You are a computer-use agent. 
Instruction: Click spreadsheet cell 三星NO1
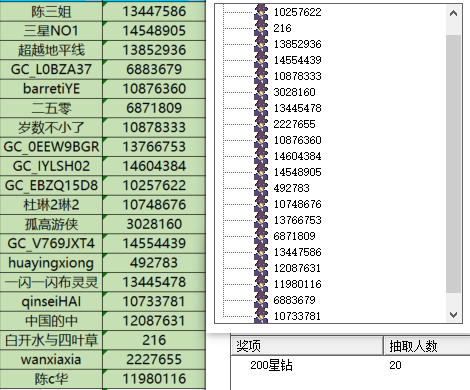[x=51, y=31]
